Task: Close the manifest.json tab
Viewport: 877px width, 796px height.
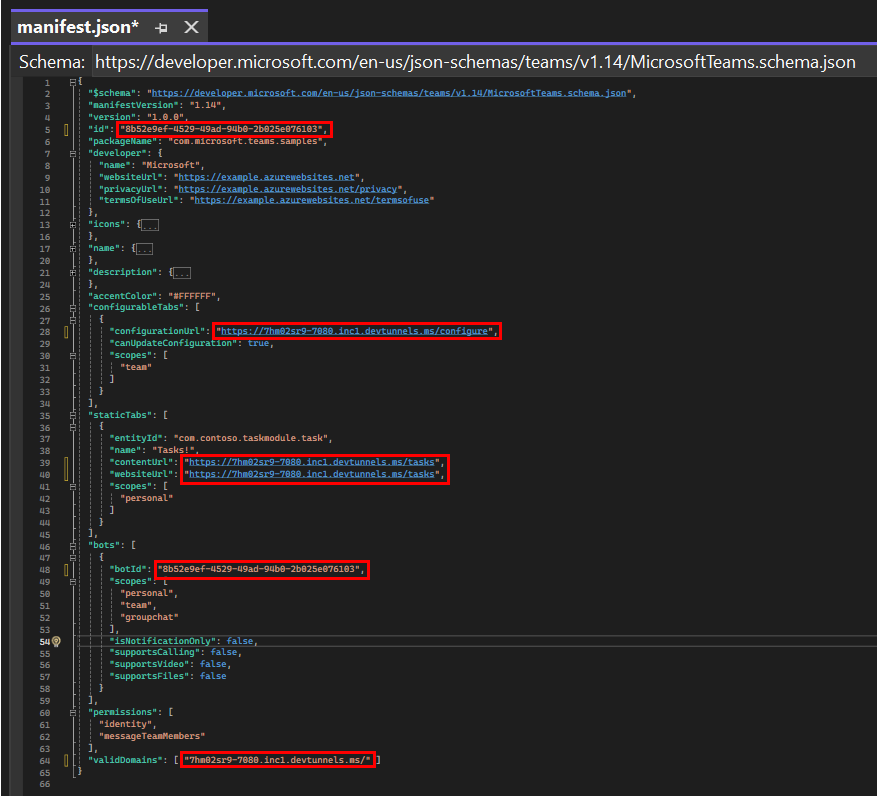Action: point(191,27)
